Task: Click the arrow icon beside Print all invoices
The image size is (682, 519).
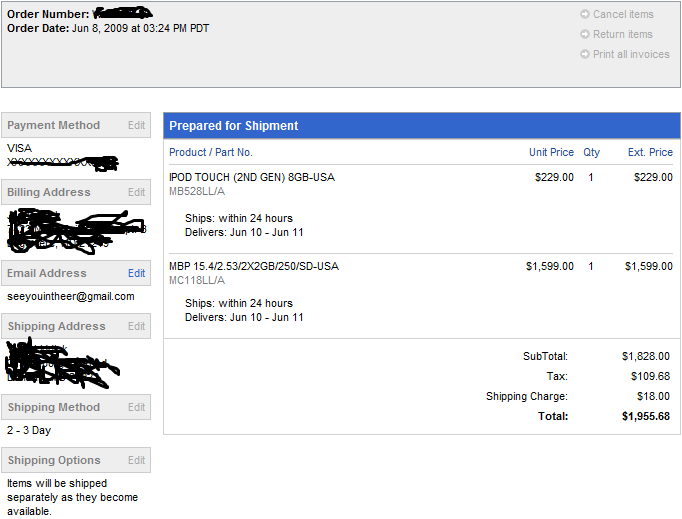Action: [x=585, y=54]
